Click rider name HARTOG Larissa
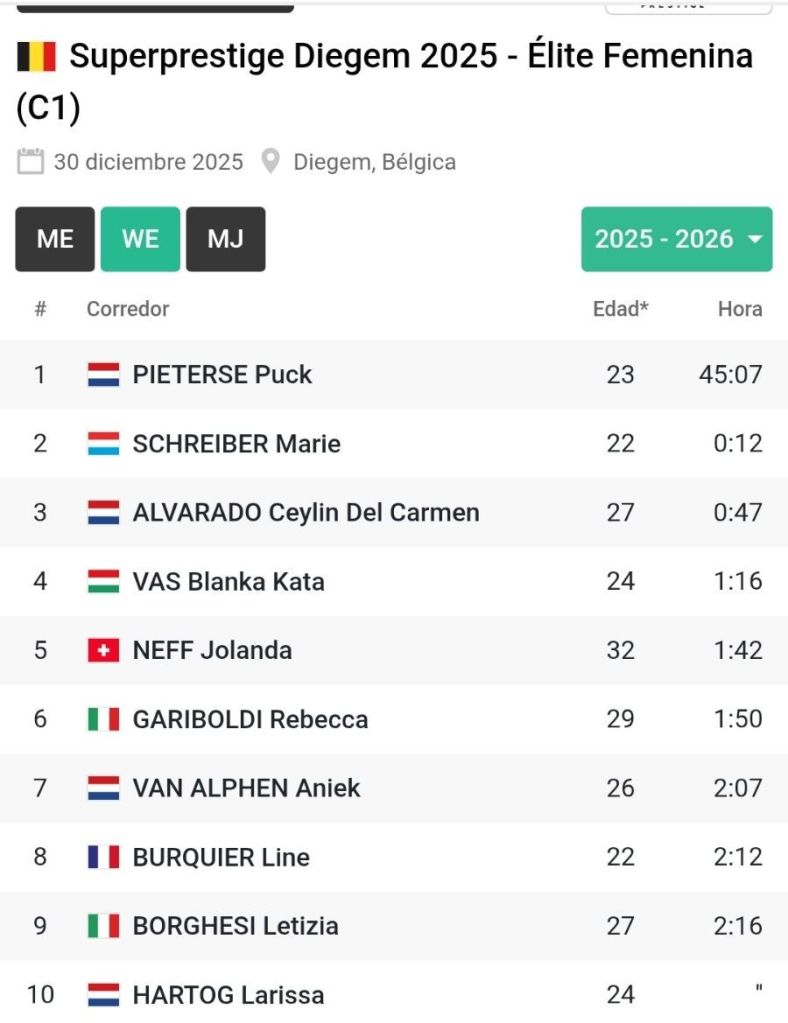Image resolution: width=788 pixels, height=1023 pixels. [x=228, y=995]
